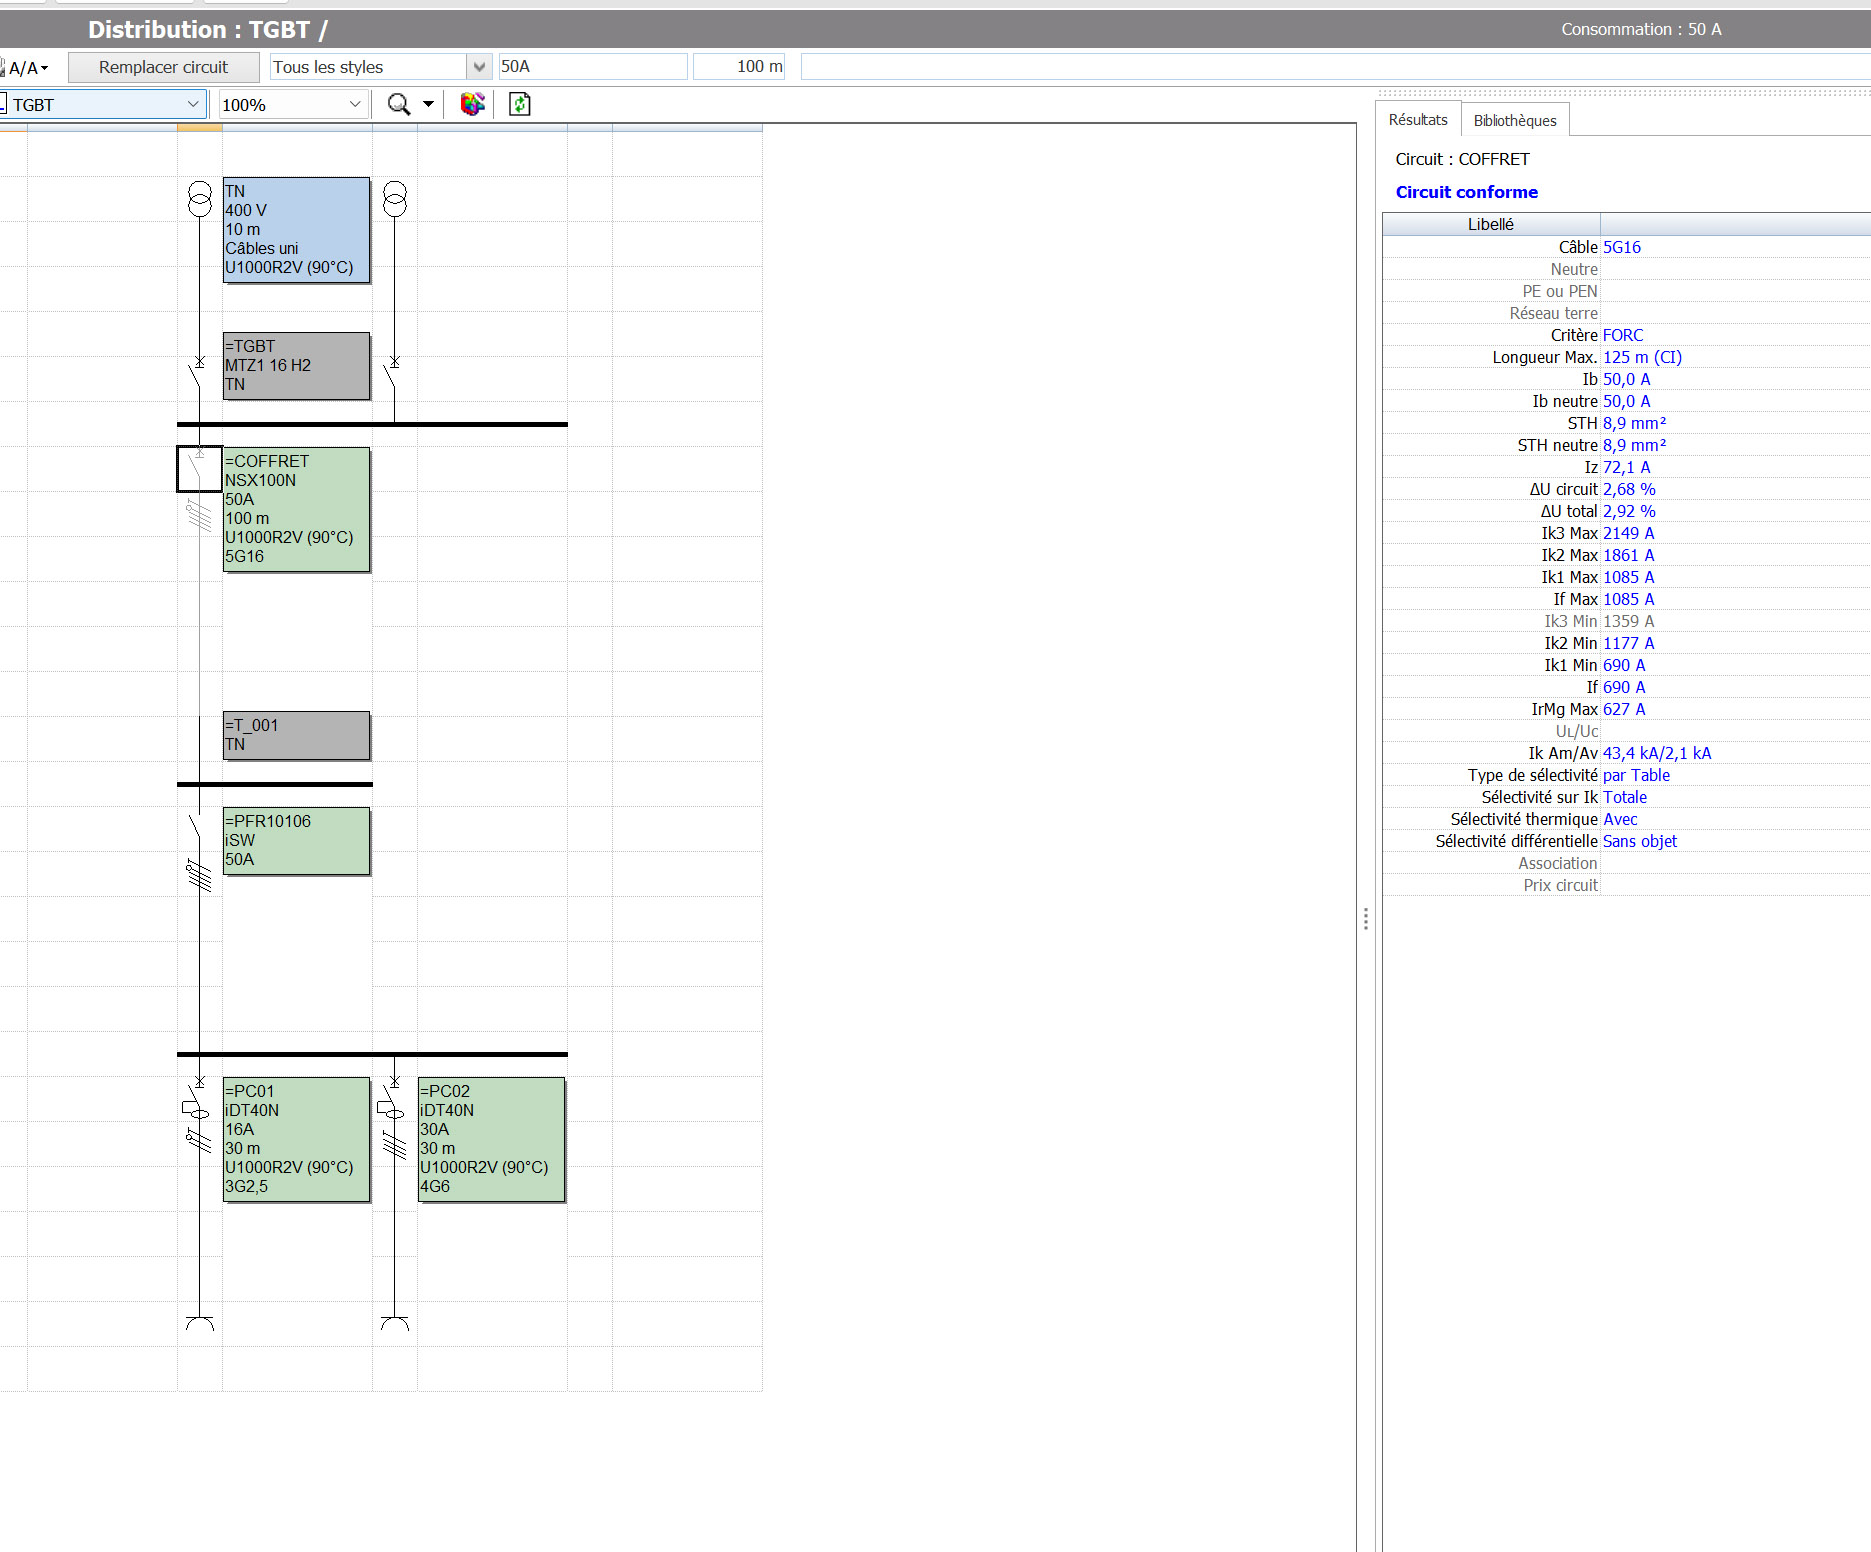Expand the 100% zoom level dropdown
1871x1552 pixels.
354,105
